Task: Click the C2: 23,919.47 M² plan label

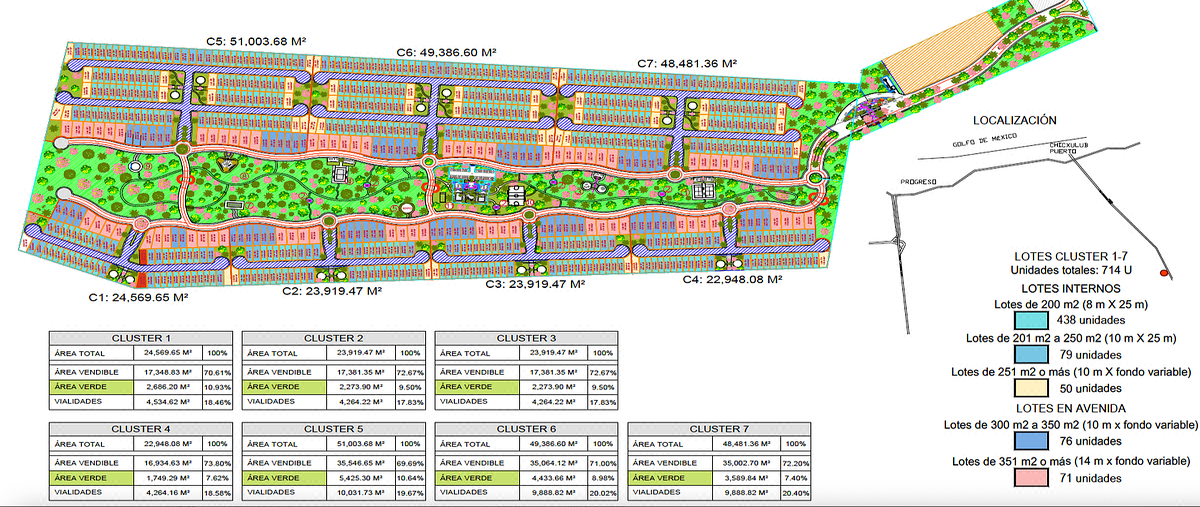Action: [x=333, y=291]
